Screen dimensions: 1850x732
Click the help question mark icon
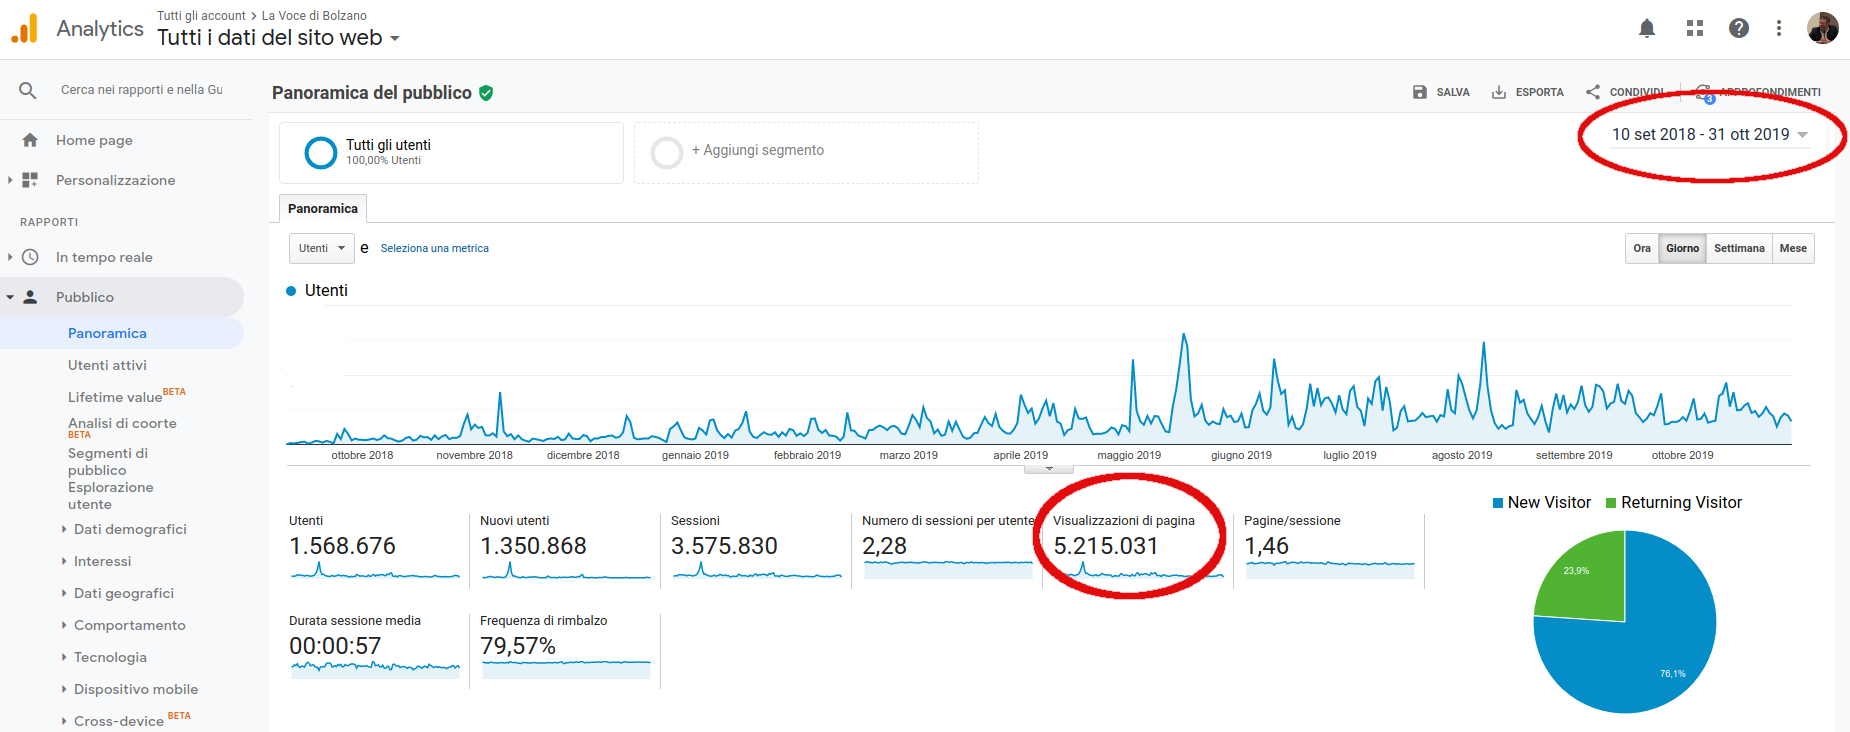[1739, 28]
